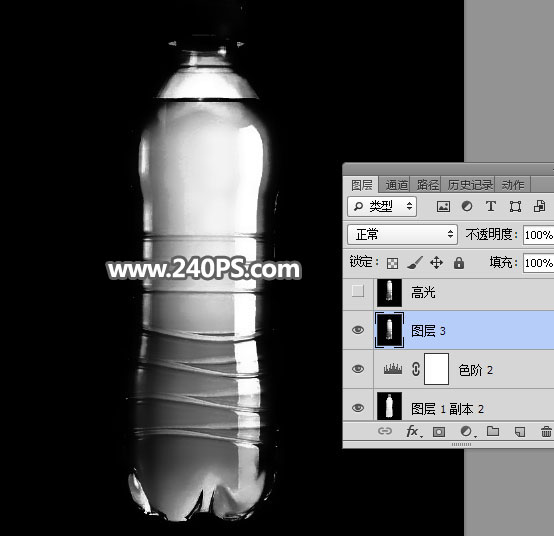Lock layer position move icon
The height and width of the screenshot is (536, 554).
tap(436, 263)
